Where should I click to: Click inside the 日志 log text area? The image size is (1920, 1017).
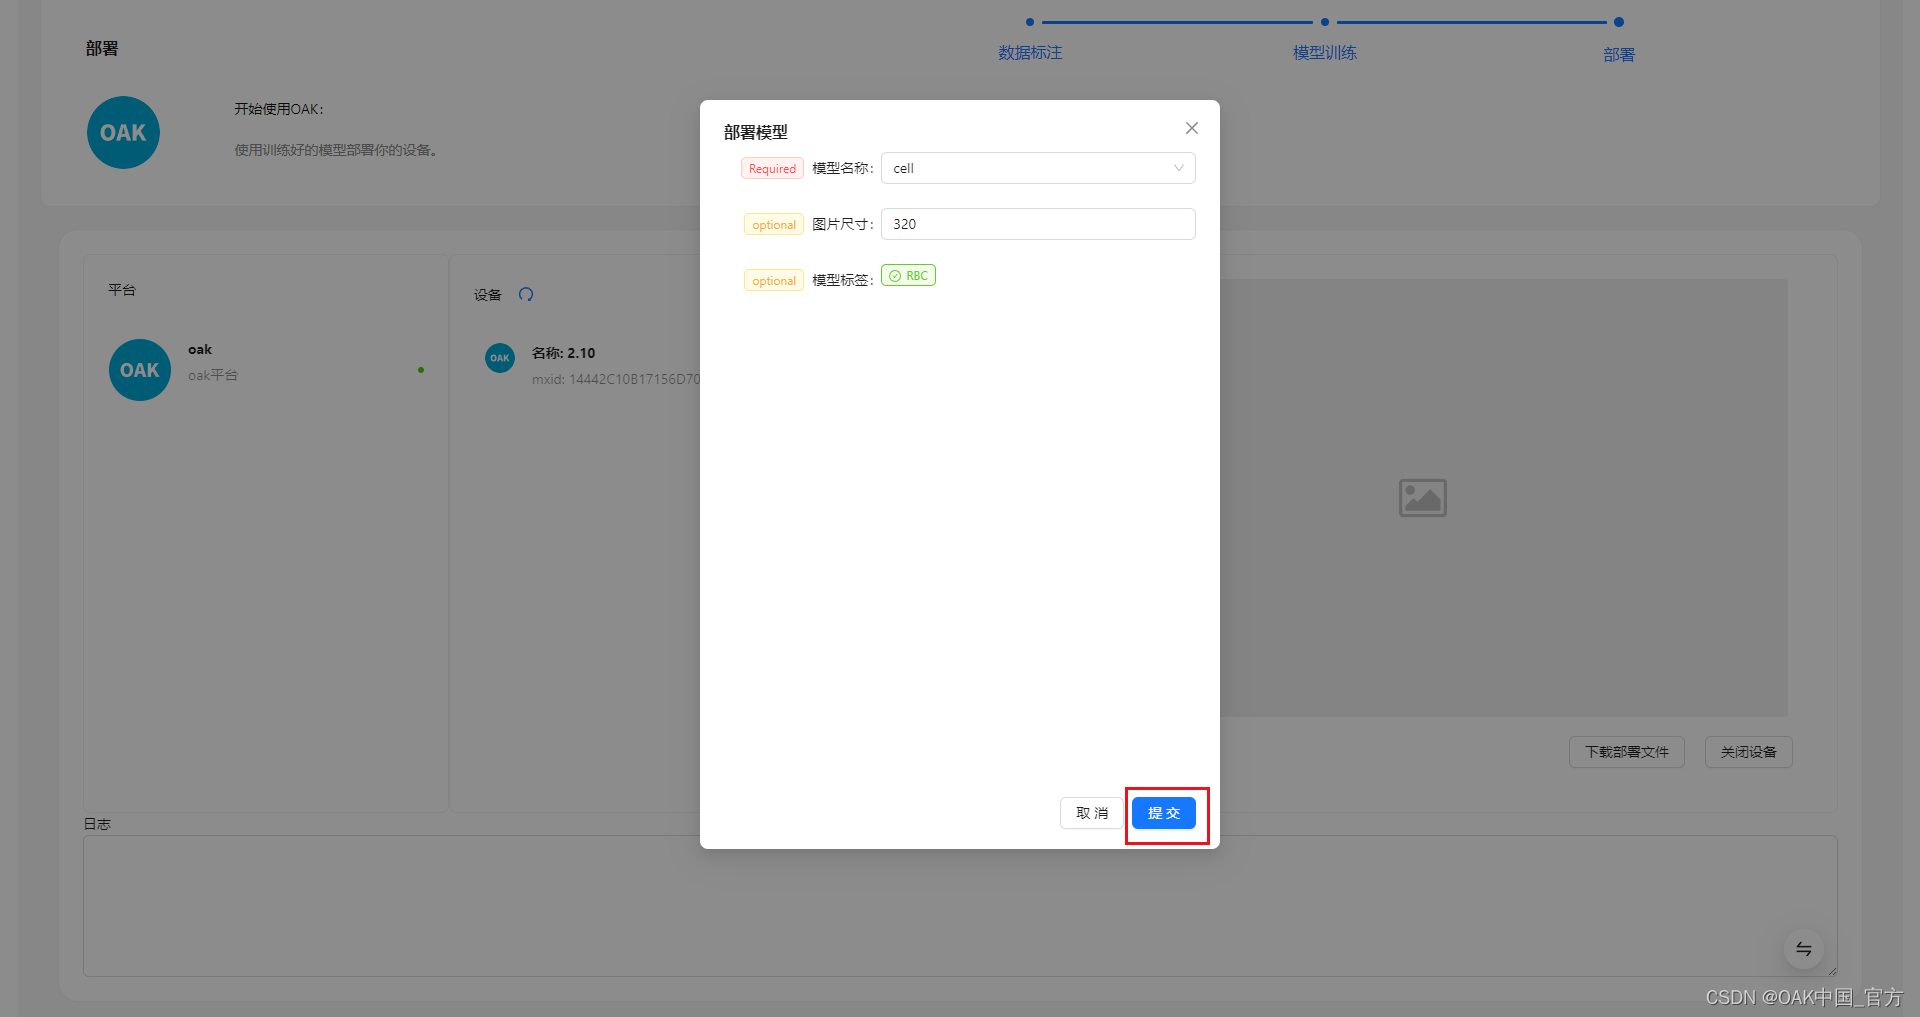pyautogui.click(x=960, y=906)
